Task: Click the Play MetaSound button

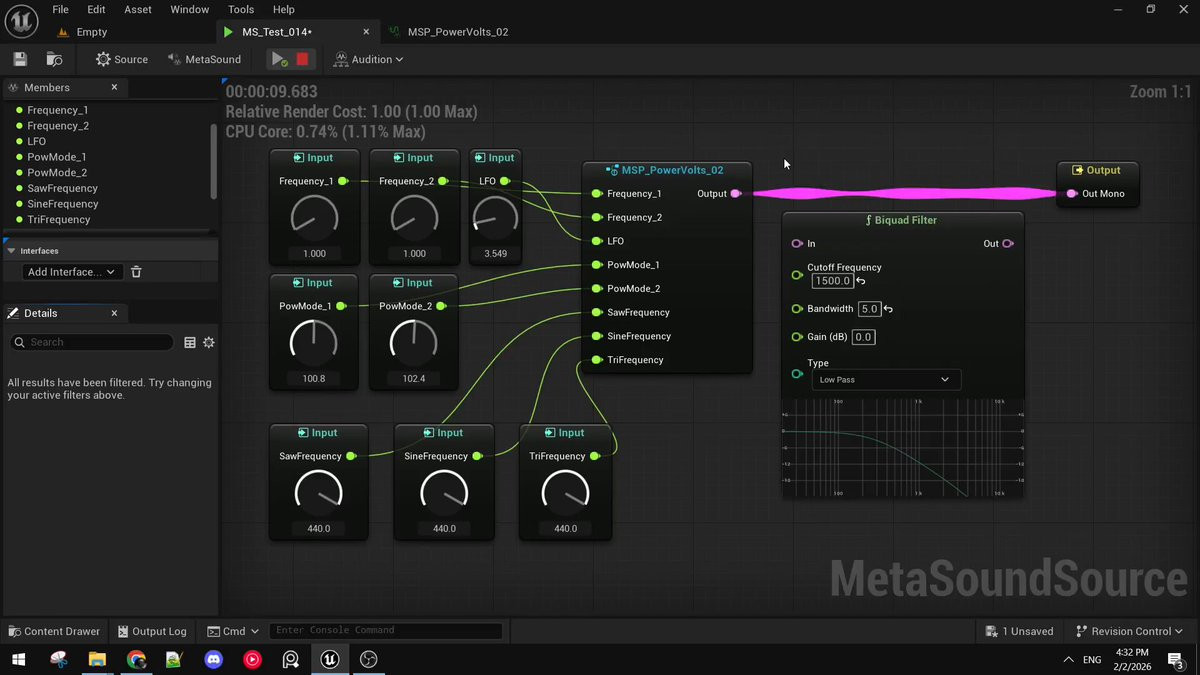Action: [279, 59]
